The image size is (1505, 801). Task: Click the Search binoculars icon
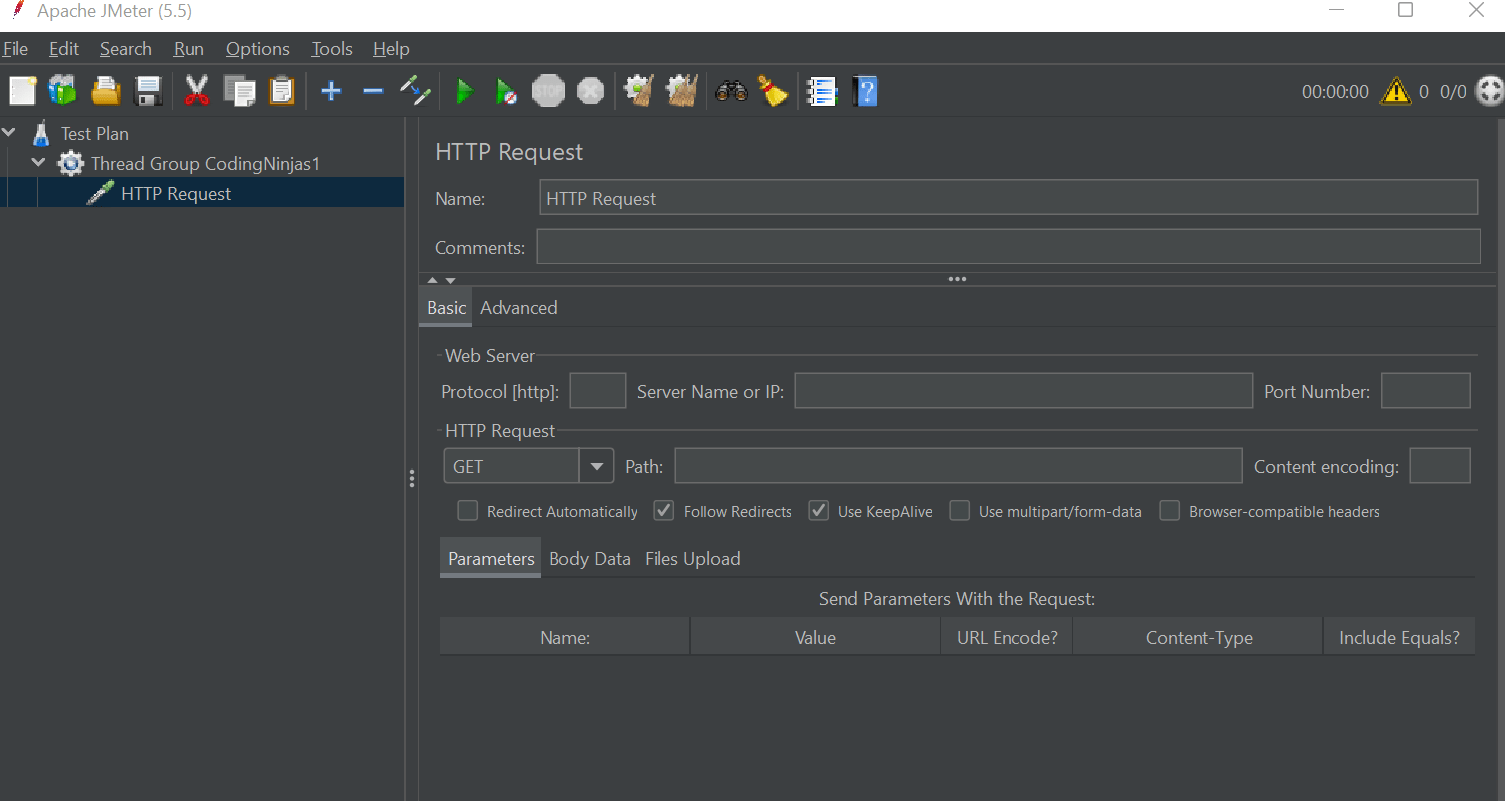tap(731, 91)
